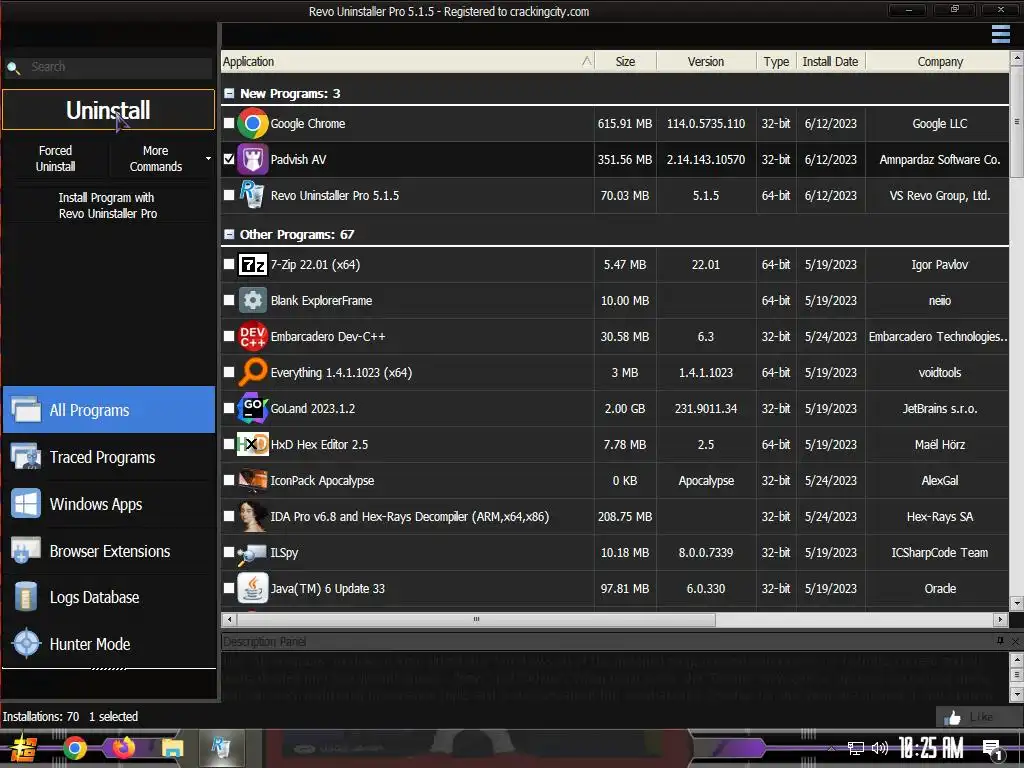Click the Everything magnifier icon
This screenshot has height=768, width=1024.
253,372
